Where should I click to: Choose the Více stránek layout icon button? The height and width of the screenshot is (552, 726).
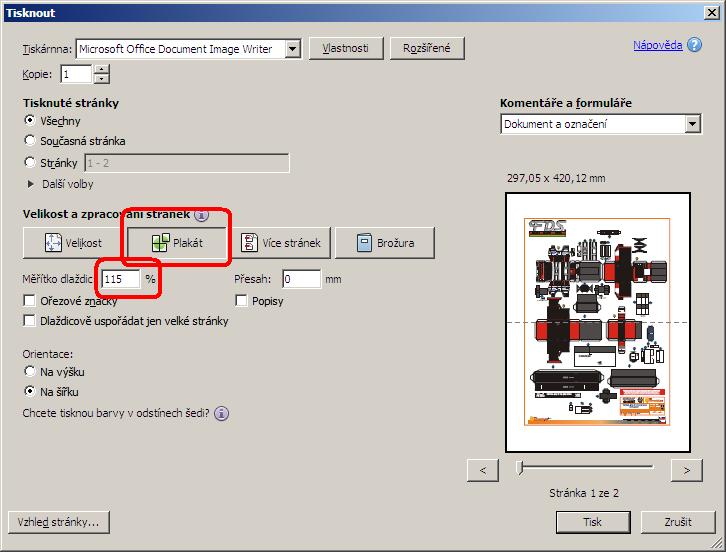point(282,243)
